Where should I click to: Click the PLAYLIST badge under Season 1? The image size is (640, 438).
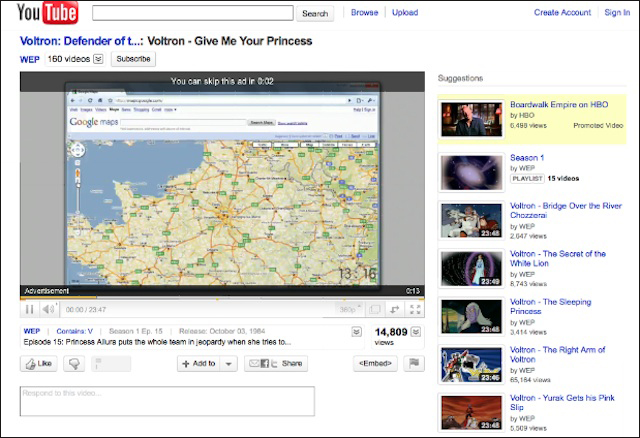tap(527, 178)
